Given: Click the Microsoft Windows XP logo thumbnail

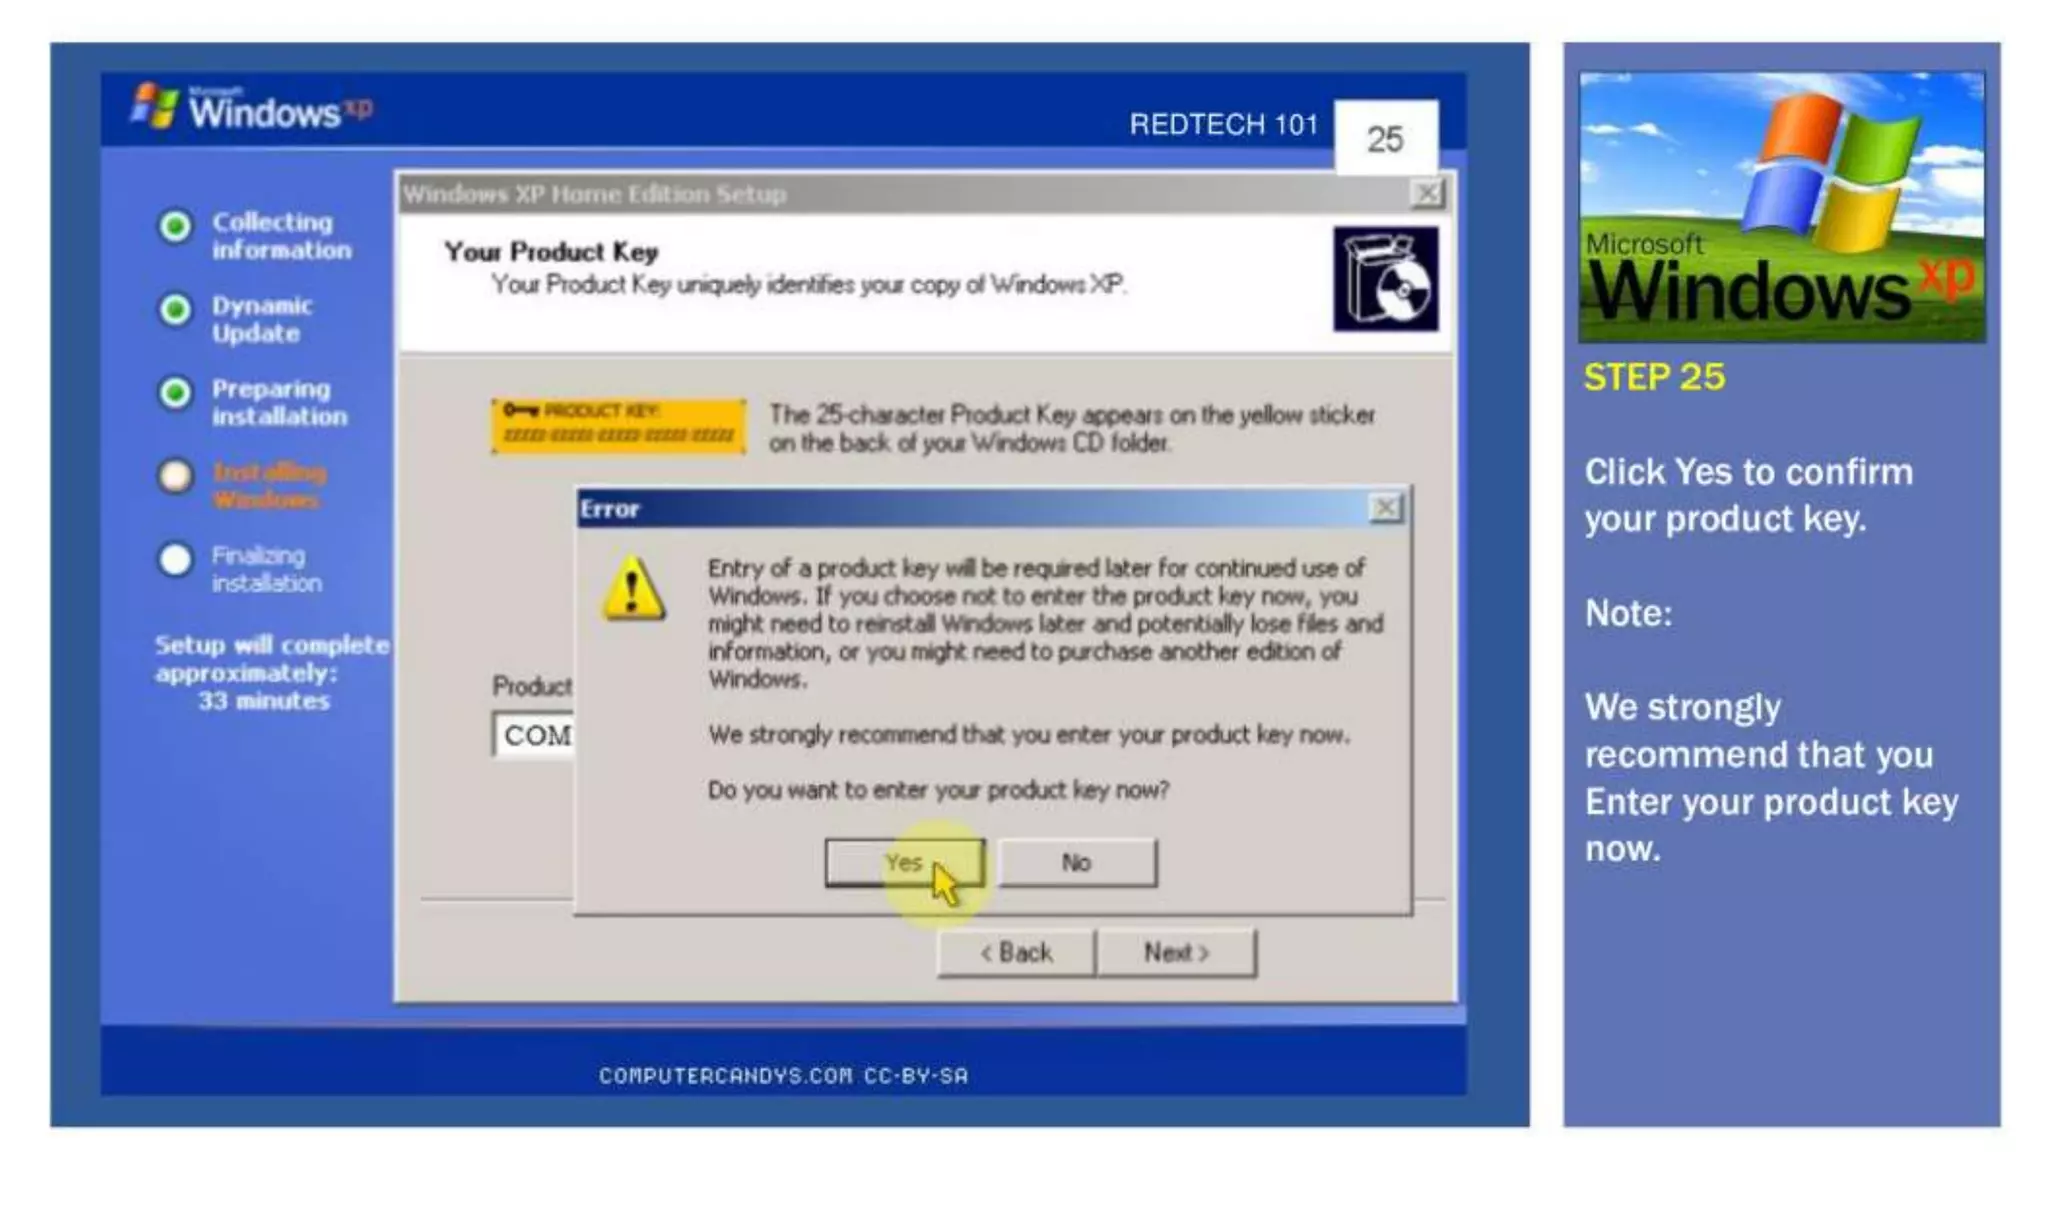Looking at the screenshot, I should click(x=1782, y=207).
